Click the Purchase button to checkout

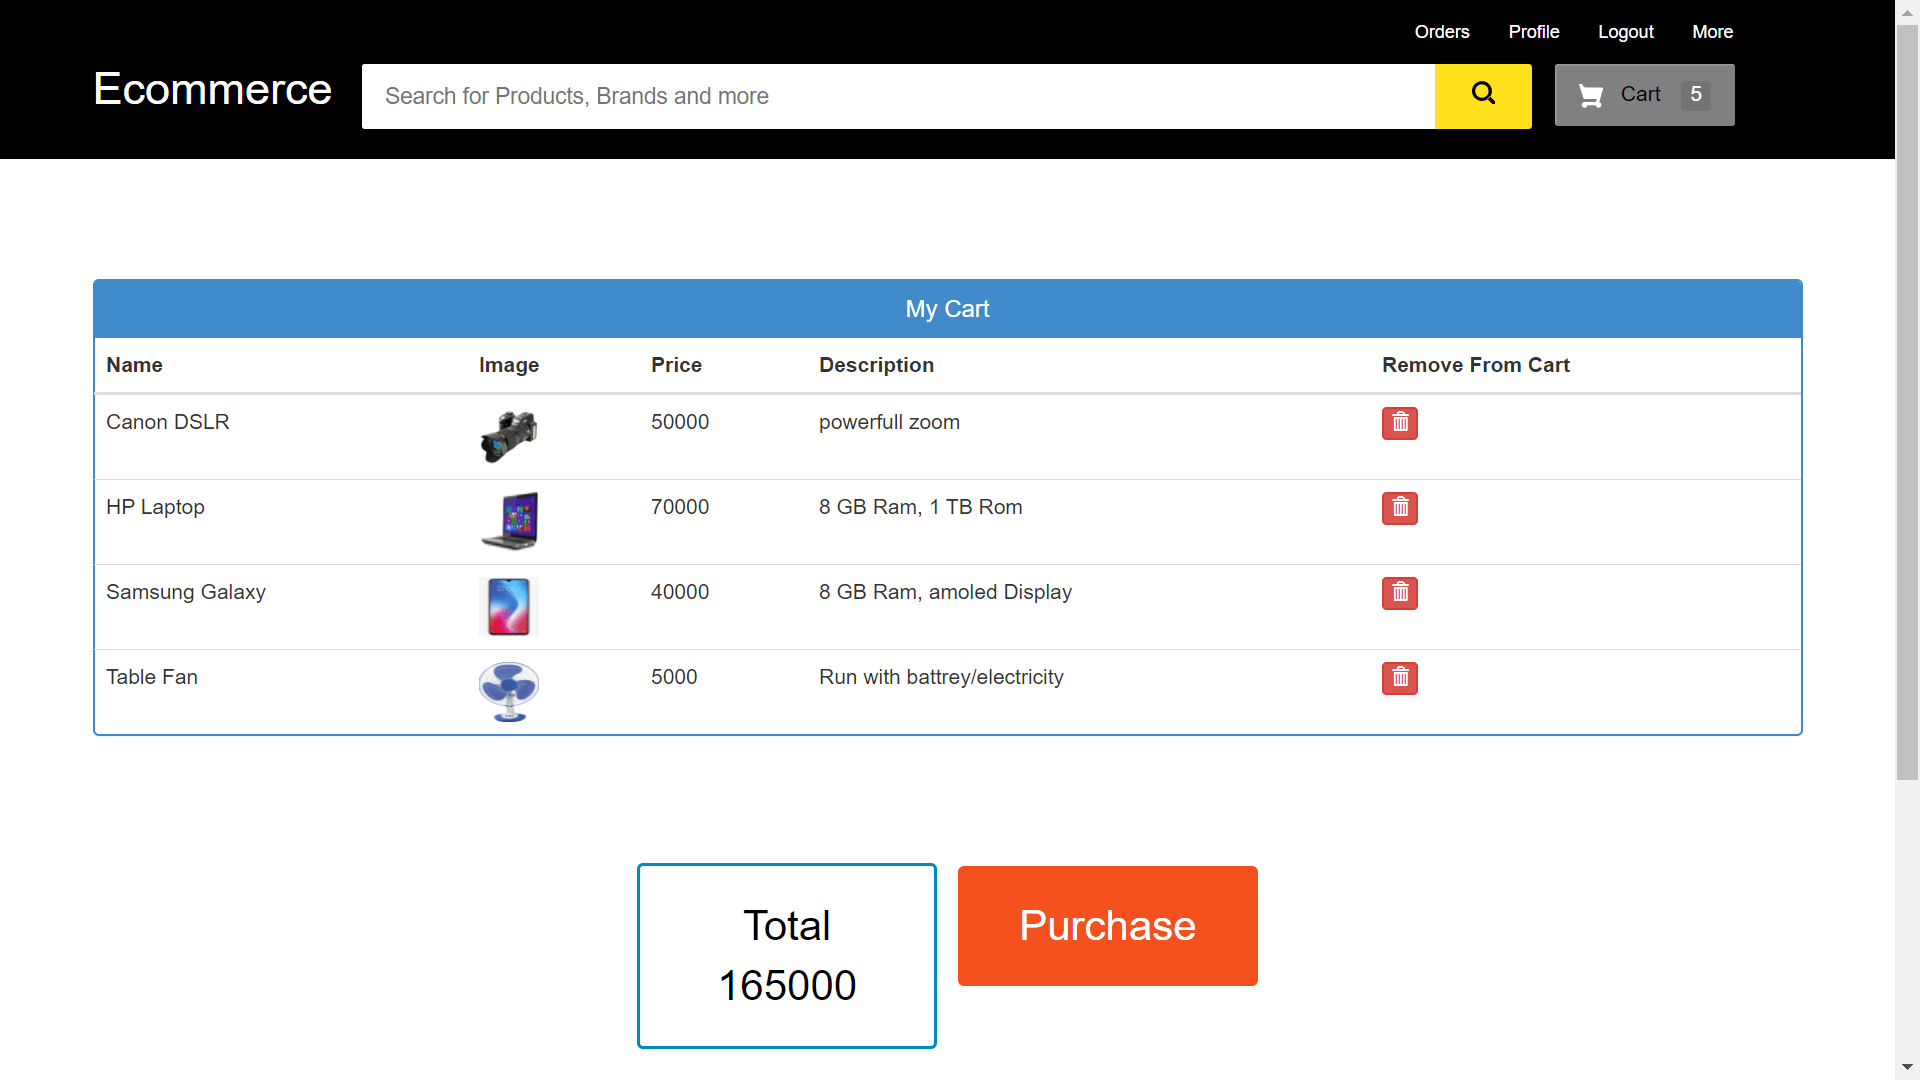(x=1108, y=926)
